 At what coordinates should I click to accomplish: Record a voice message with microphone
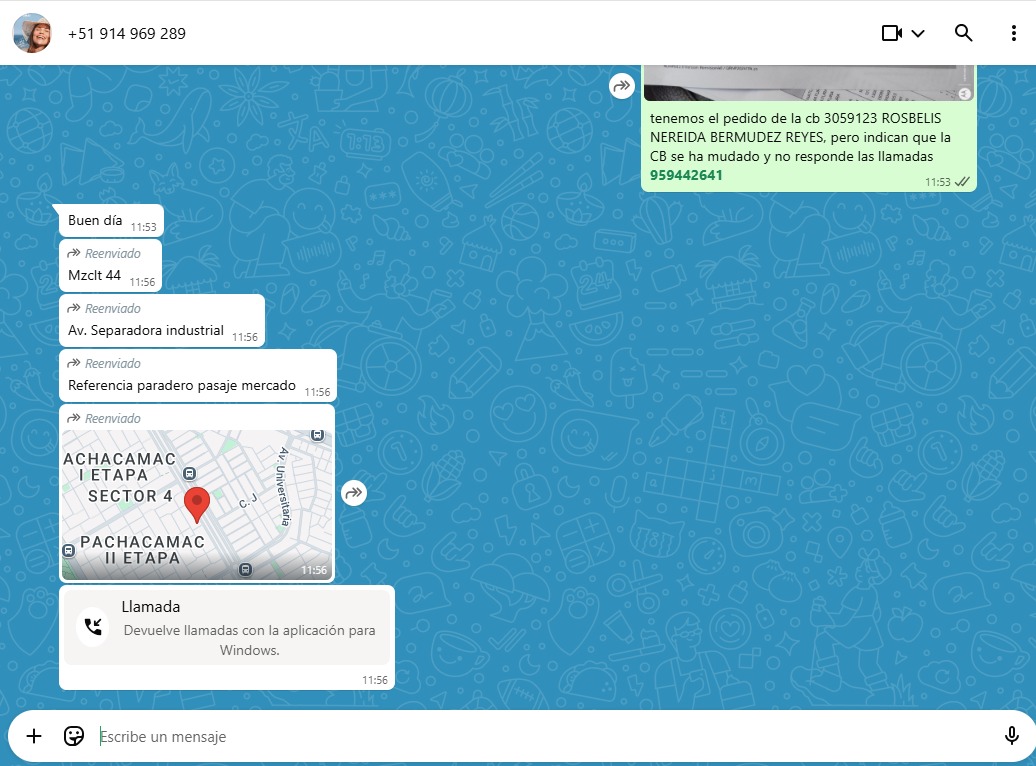[x=1011, y=736]
